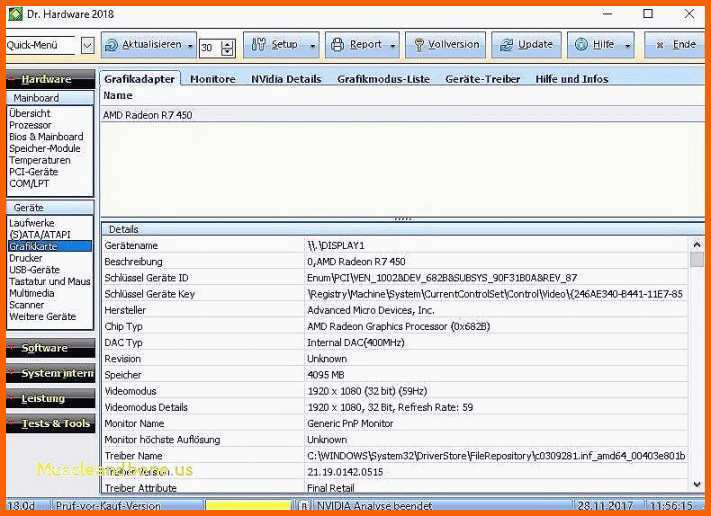The image size is (711, 516).
Task: Open the Hilfe dropdown arrow
Action: pos(628,46)
